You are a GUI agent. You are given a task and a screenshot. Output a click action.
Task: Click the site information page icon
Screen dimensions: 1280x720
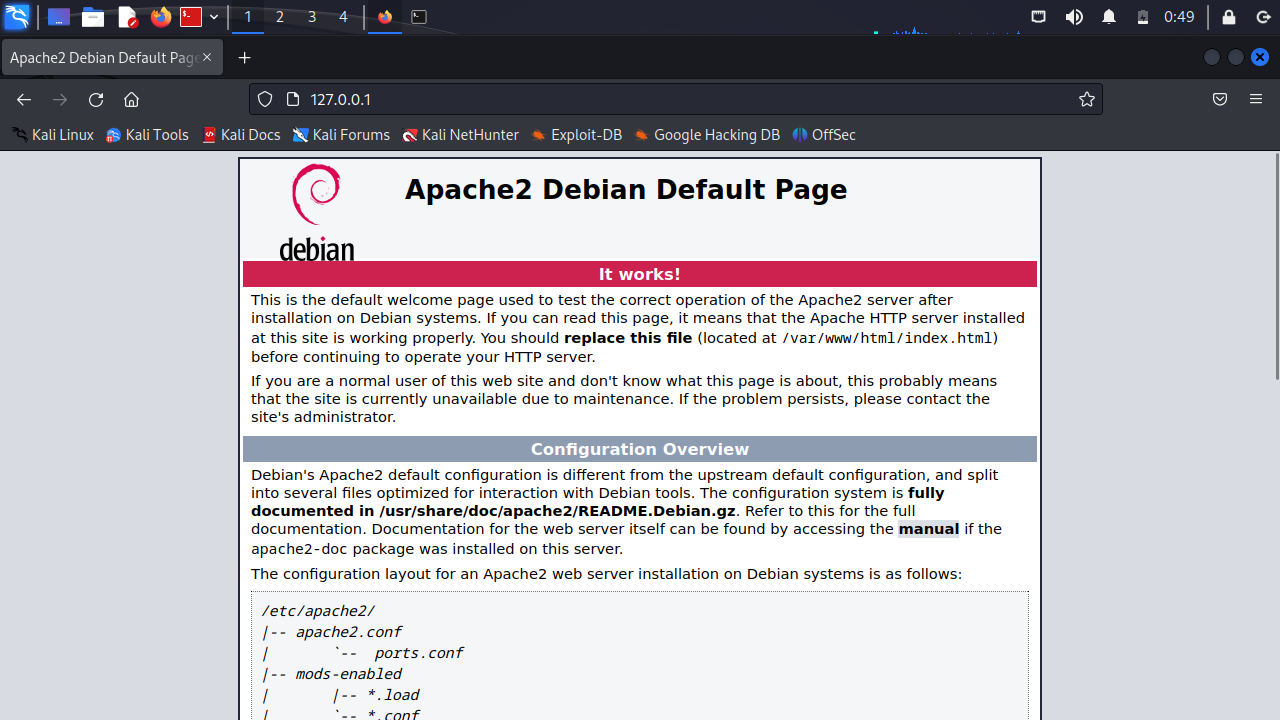tap(293, 99)
